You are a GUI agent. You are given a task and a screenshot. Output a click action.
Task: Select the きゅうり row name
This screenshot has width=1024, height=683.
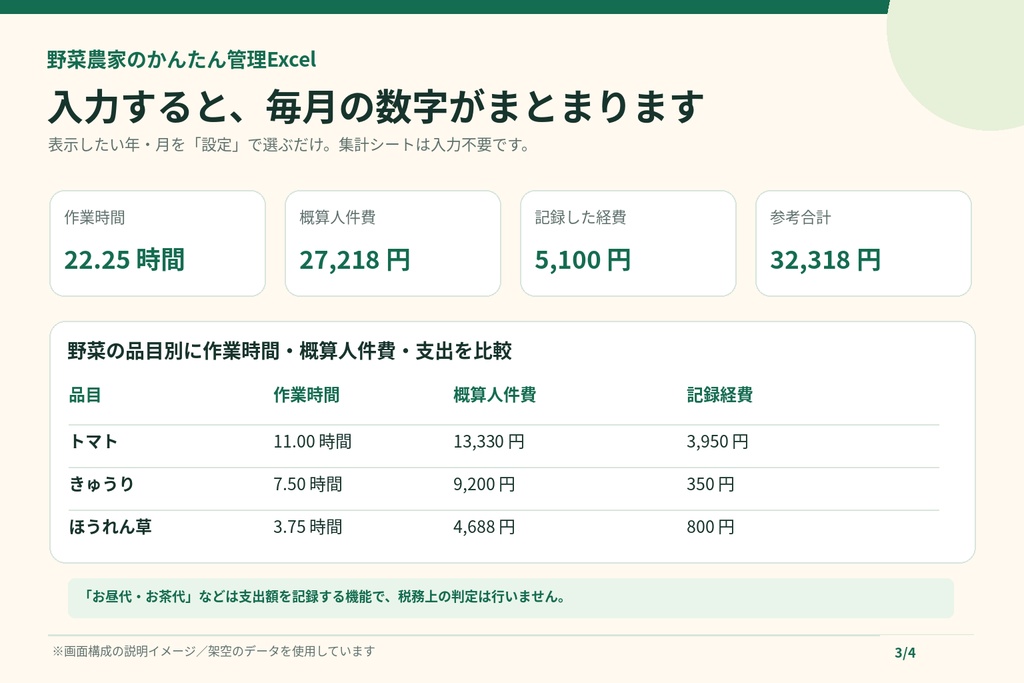(x=101, y=484)
